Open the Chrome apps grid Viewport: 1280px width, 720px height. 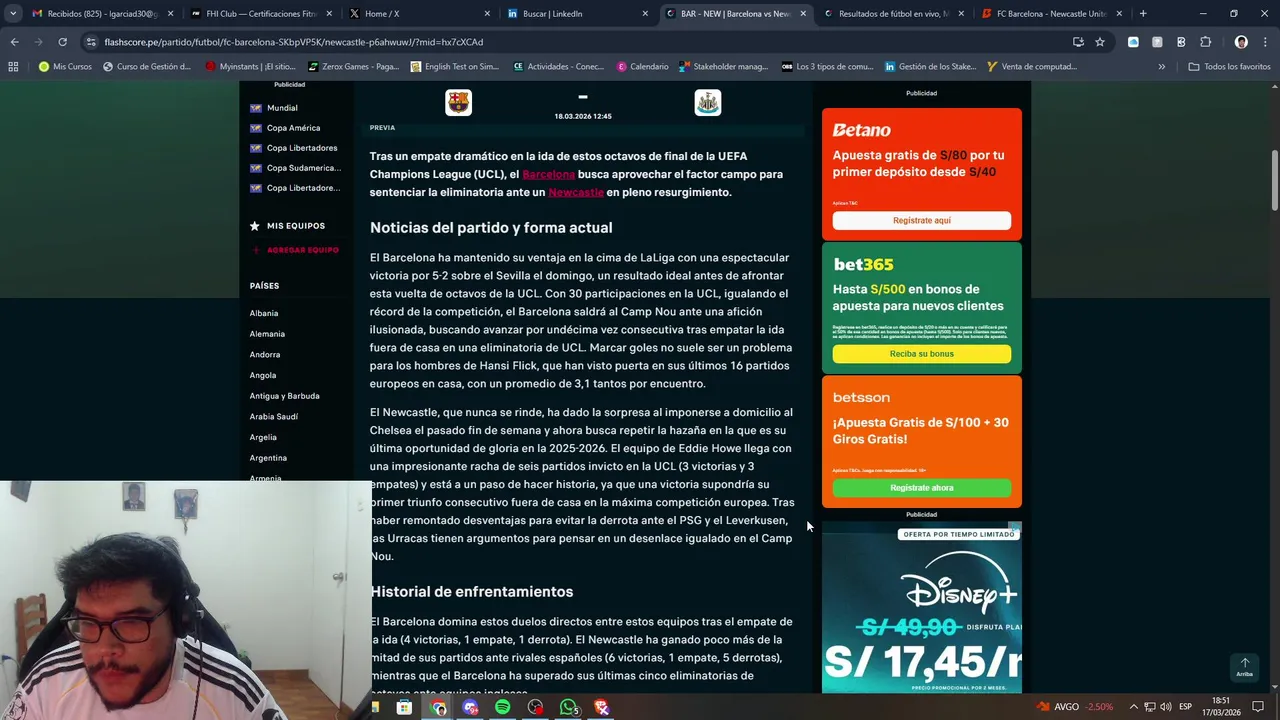point(13,66)
